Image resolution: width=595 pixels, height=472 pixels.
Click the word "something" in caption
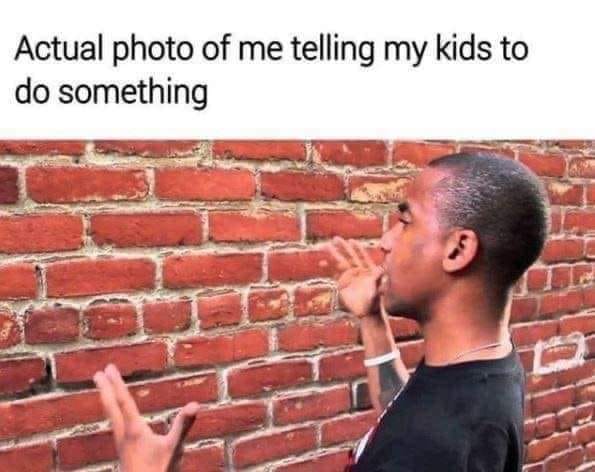point(133,93)
